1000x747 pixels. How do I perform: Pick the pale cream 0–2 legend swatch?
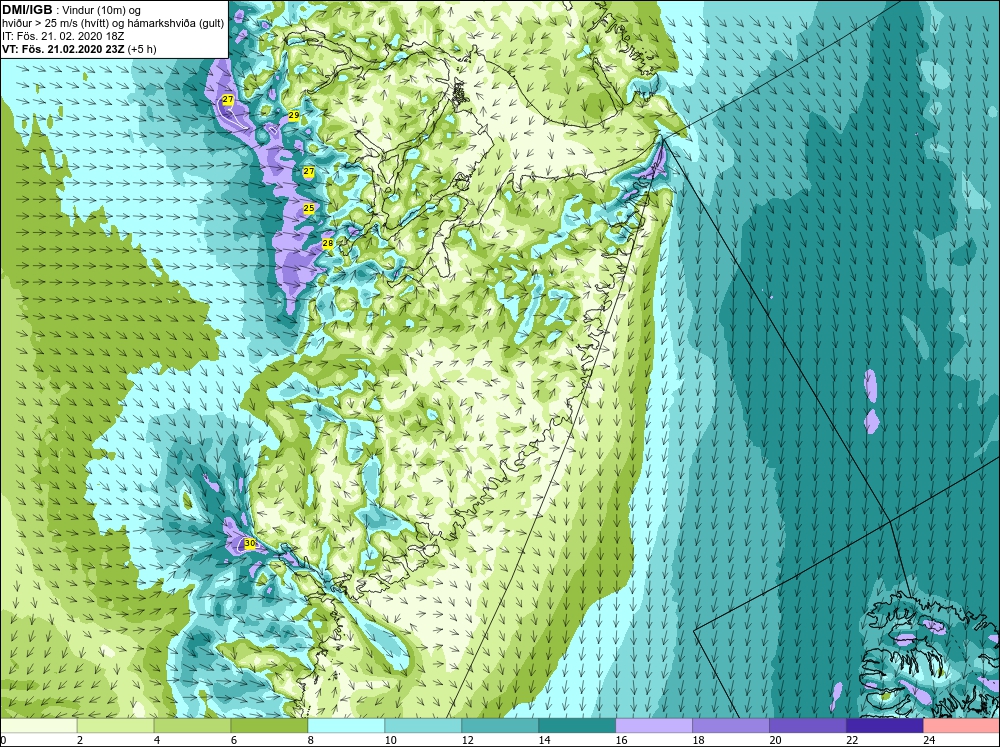pyautogui.click(x=38, y=726)
